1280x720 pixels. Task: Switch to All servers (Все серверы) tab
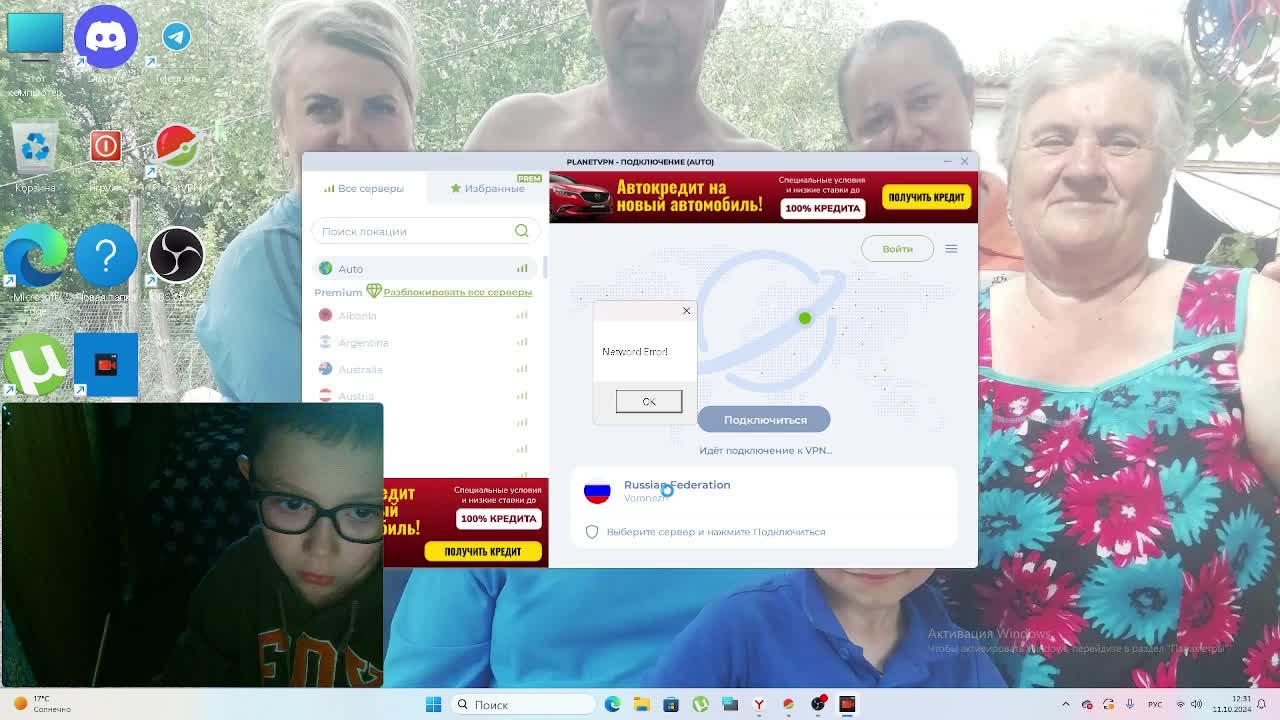[364, 188]
